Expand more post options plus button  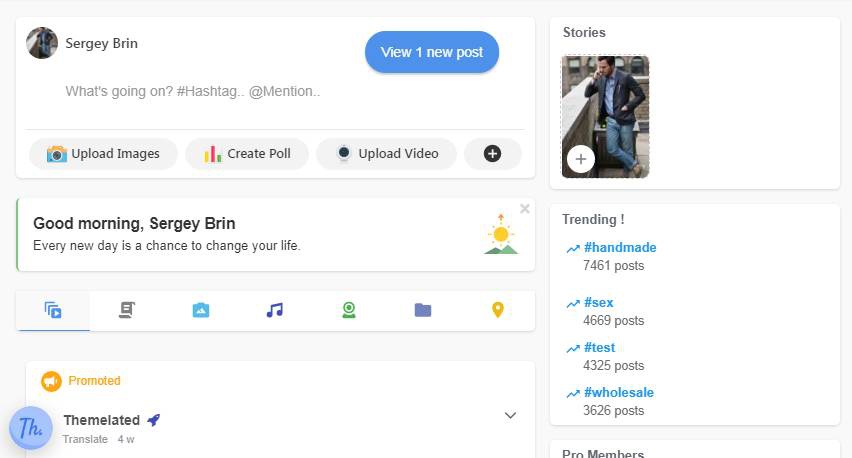[x=492, y=154]
